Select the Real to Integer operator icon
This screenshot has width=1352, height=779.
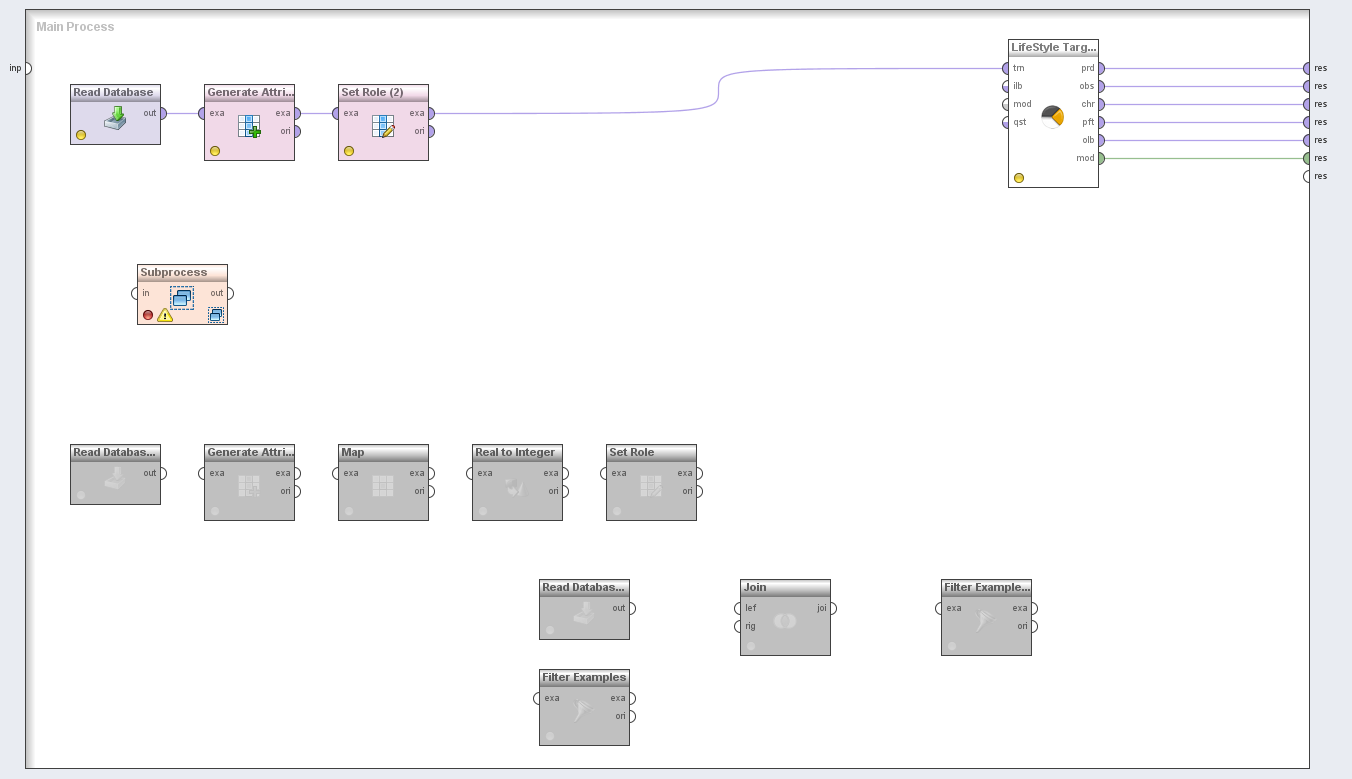click(x=516, y=486)
